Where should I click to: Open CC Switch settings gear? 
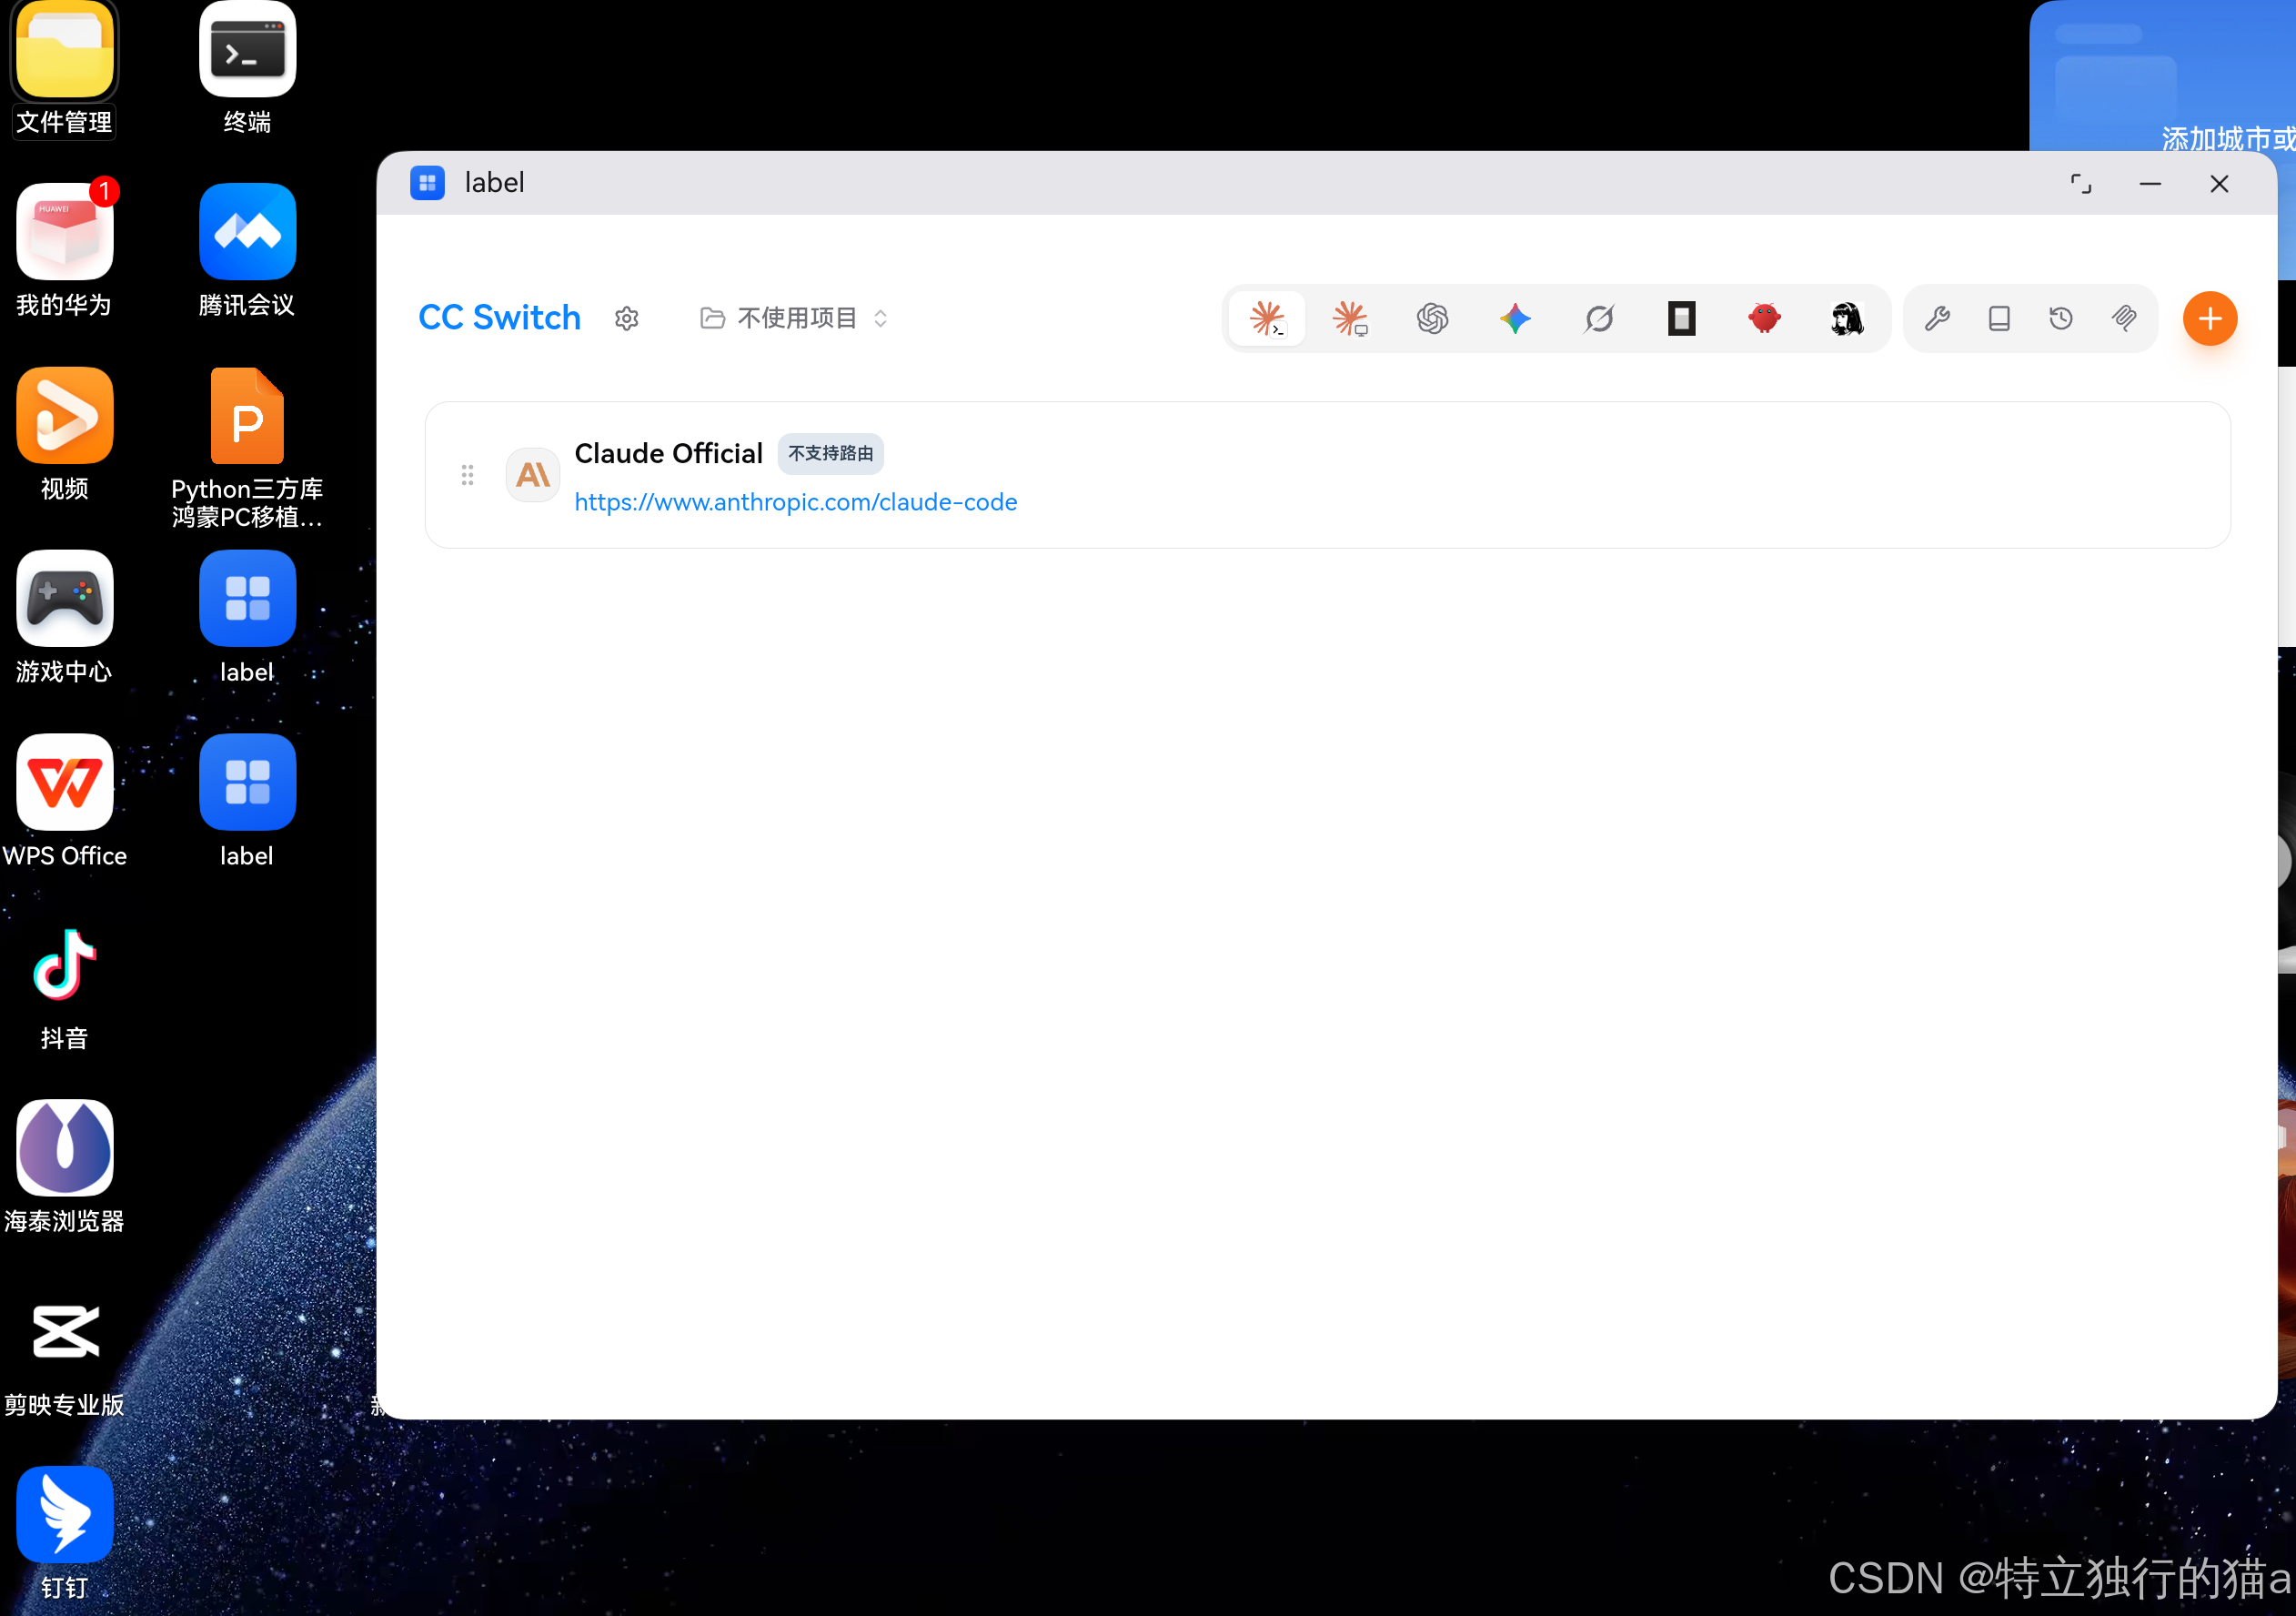pyautogui.click(x=627, y=319)
